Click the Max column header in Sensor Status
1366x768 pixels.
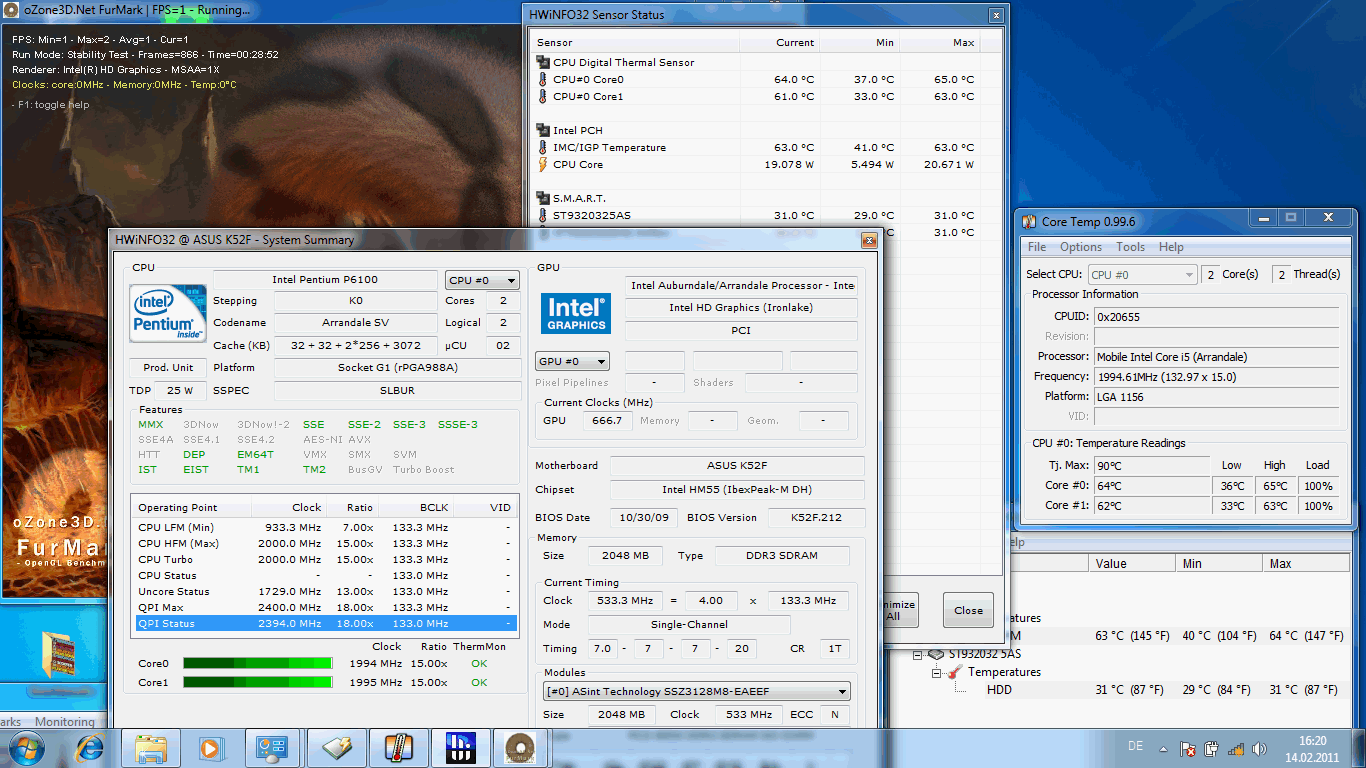[x=940, y=42]
